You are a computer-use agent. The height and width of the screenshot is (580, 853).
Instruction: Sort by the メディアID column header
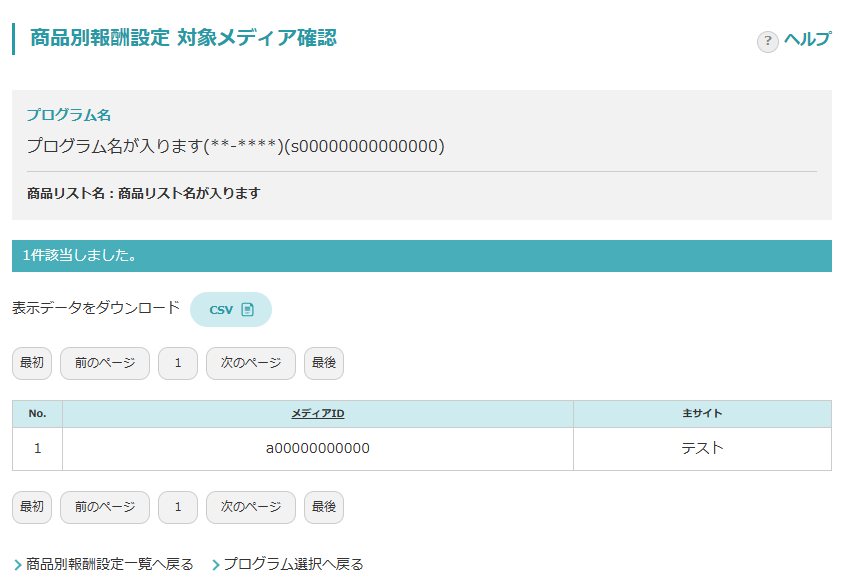(317, 414)
